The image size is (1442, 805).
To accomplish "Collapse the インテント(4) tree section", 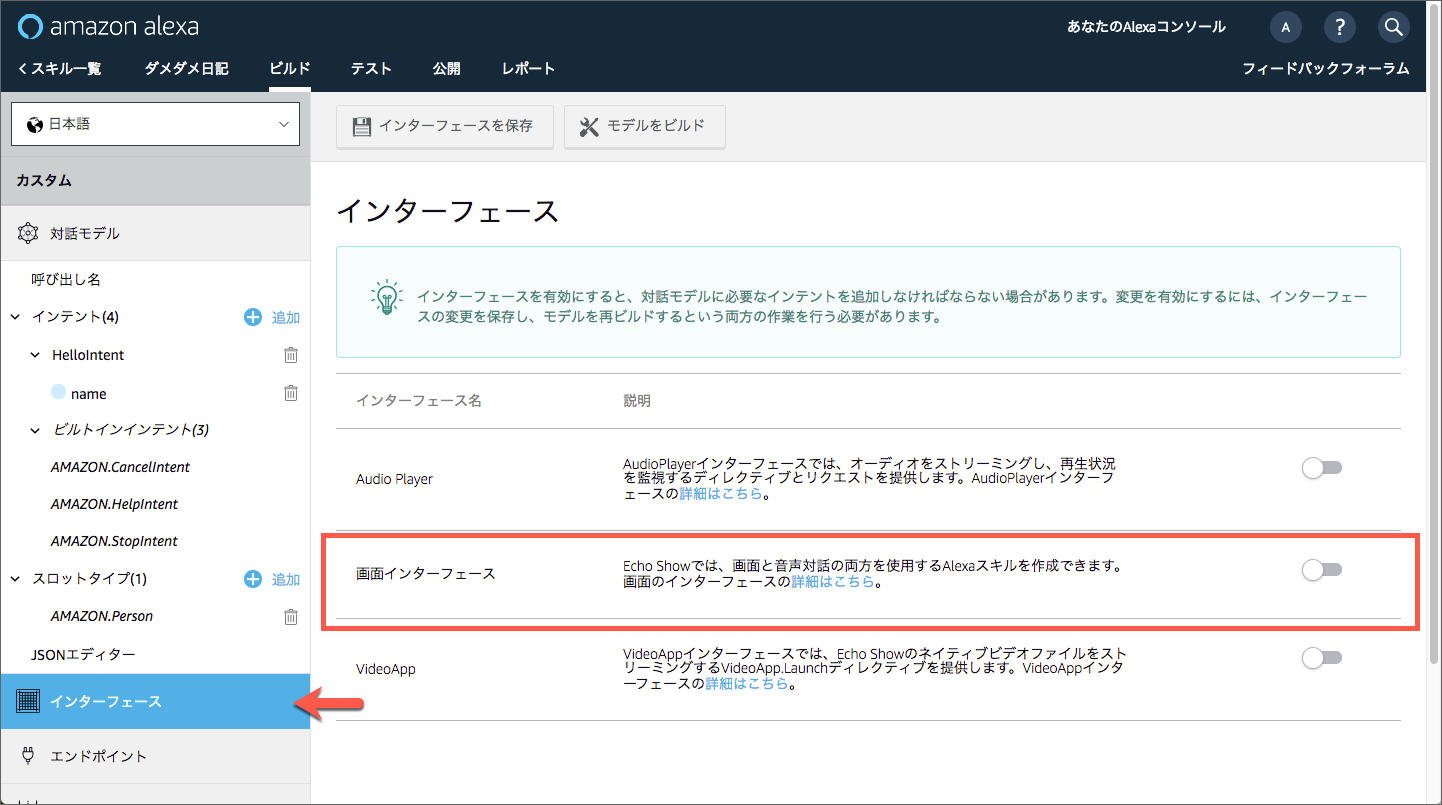I will (x=14, y=316).
